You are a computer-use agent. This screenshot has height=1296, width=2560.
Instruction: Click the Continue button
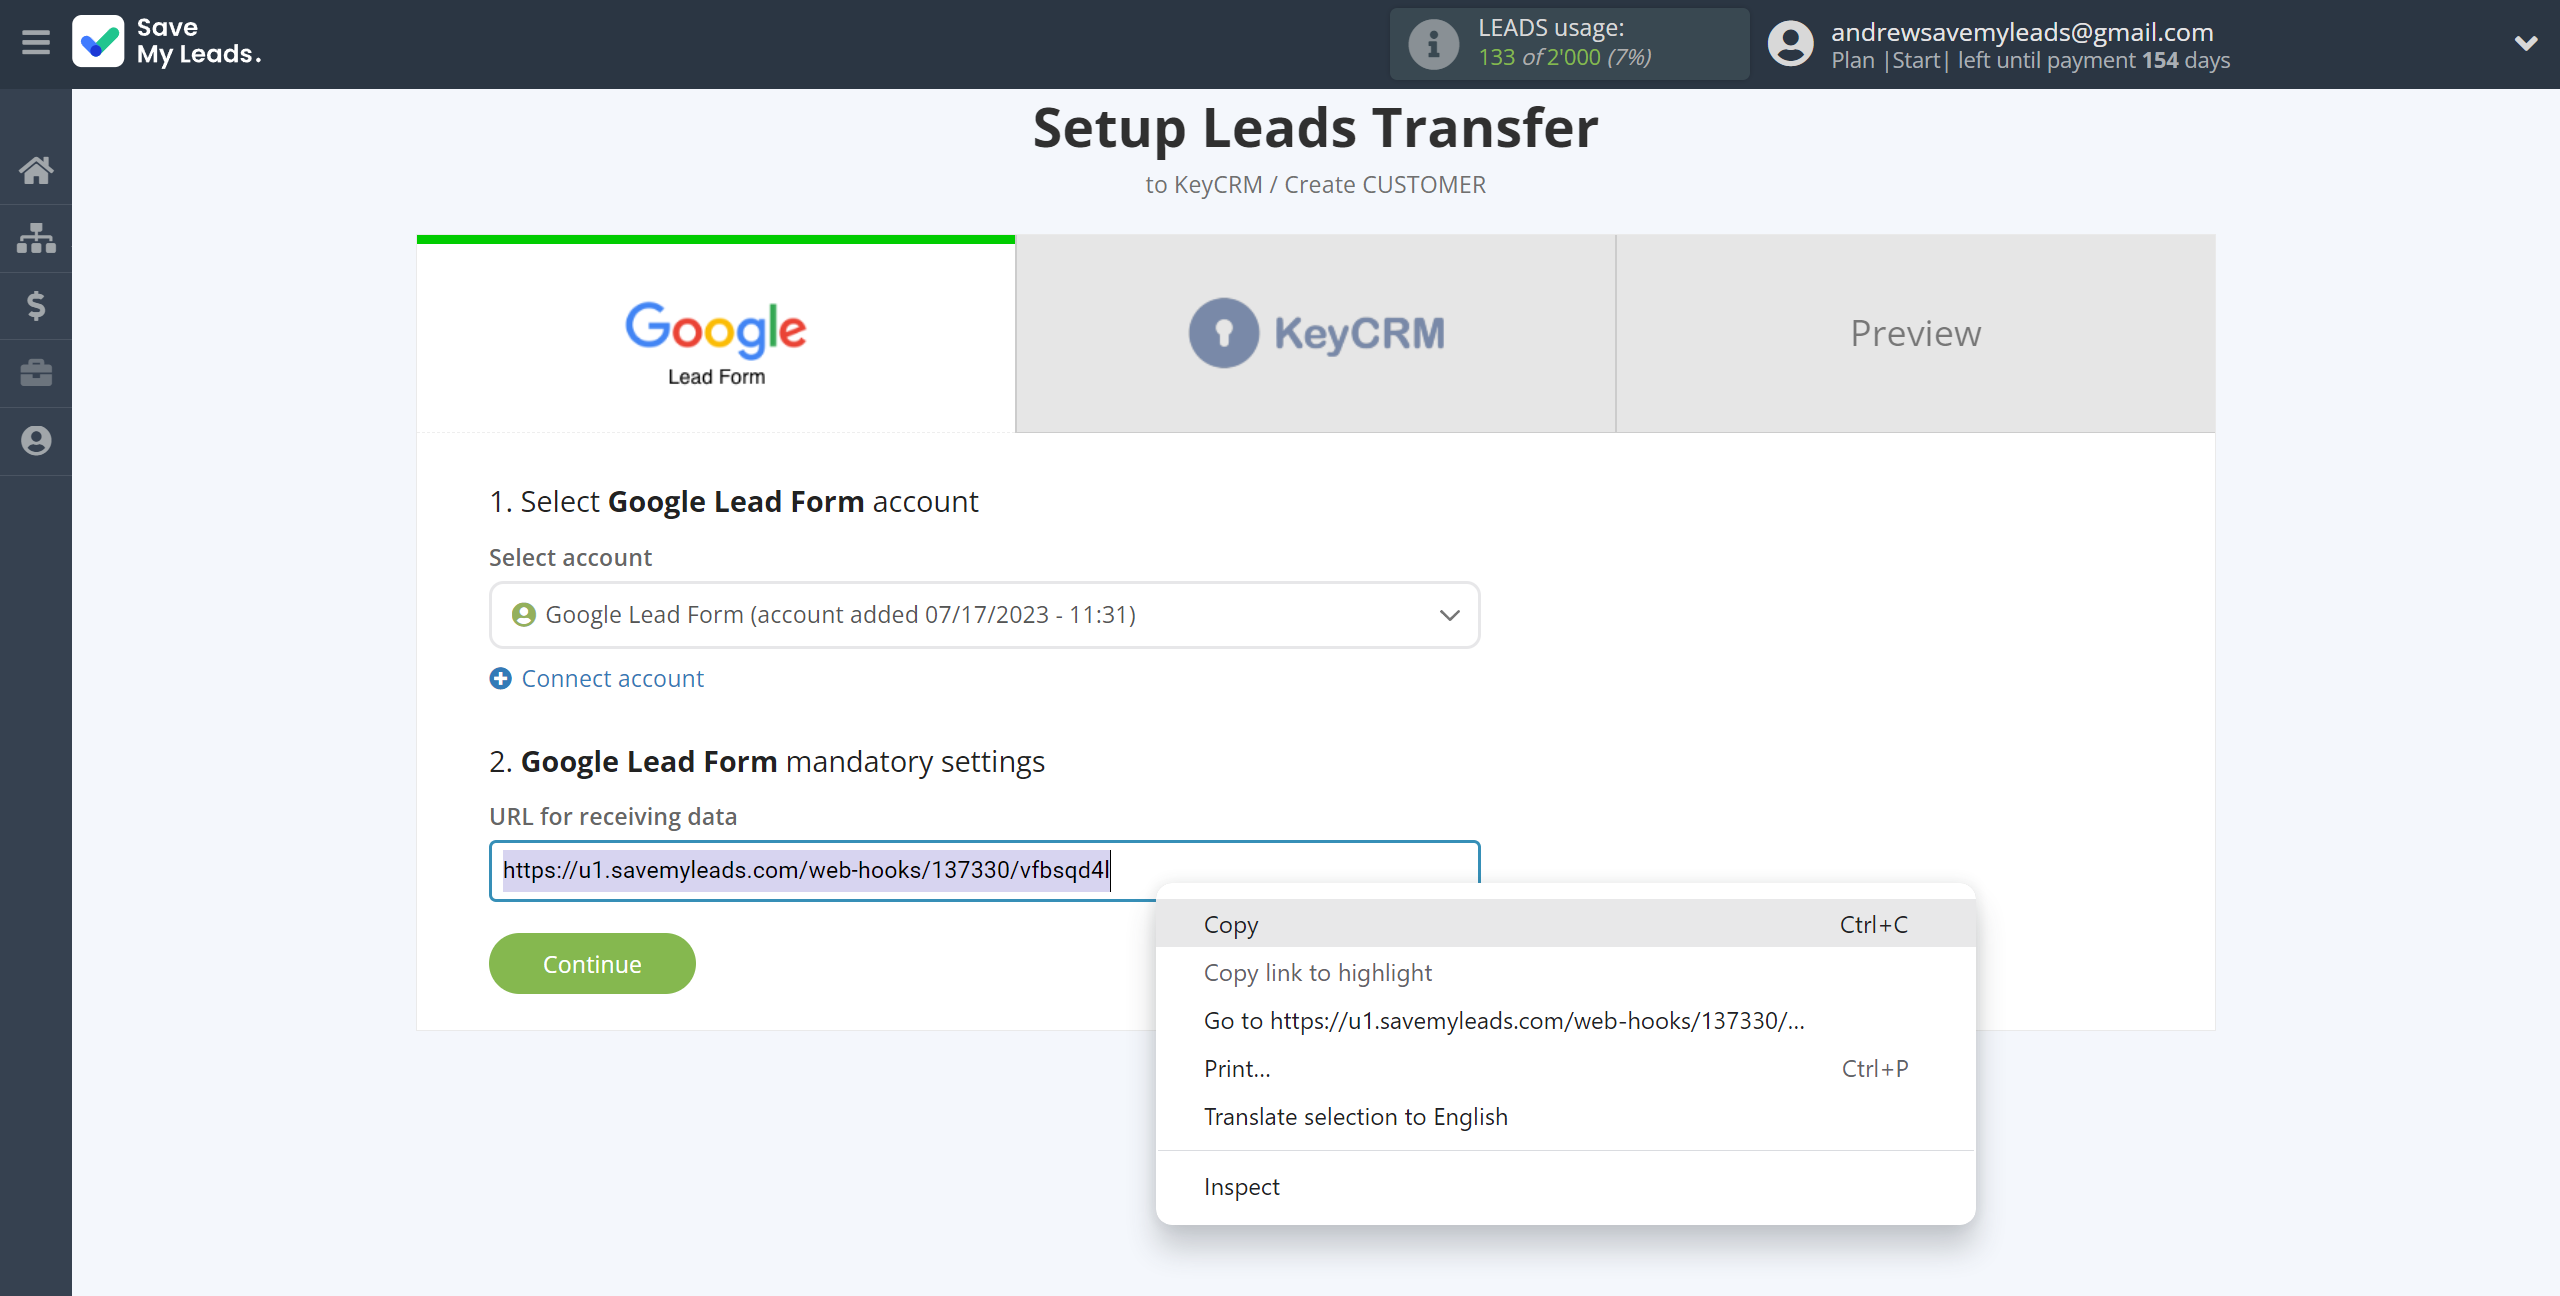point(592,962)
